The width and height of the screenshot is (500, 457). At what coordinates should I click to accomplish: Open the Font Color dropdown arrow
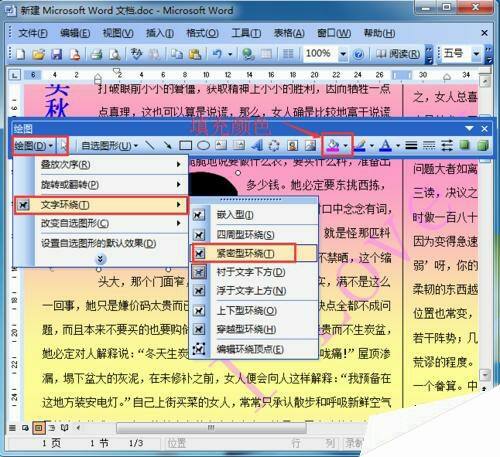click(398, 145)
